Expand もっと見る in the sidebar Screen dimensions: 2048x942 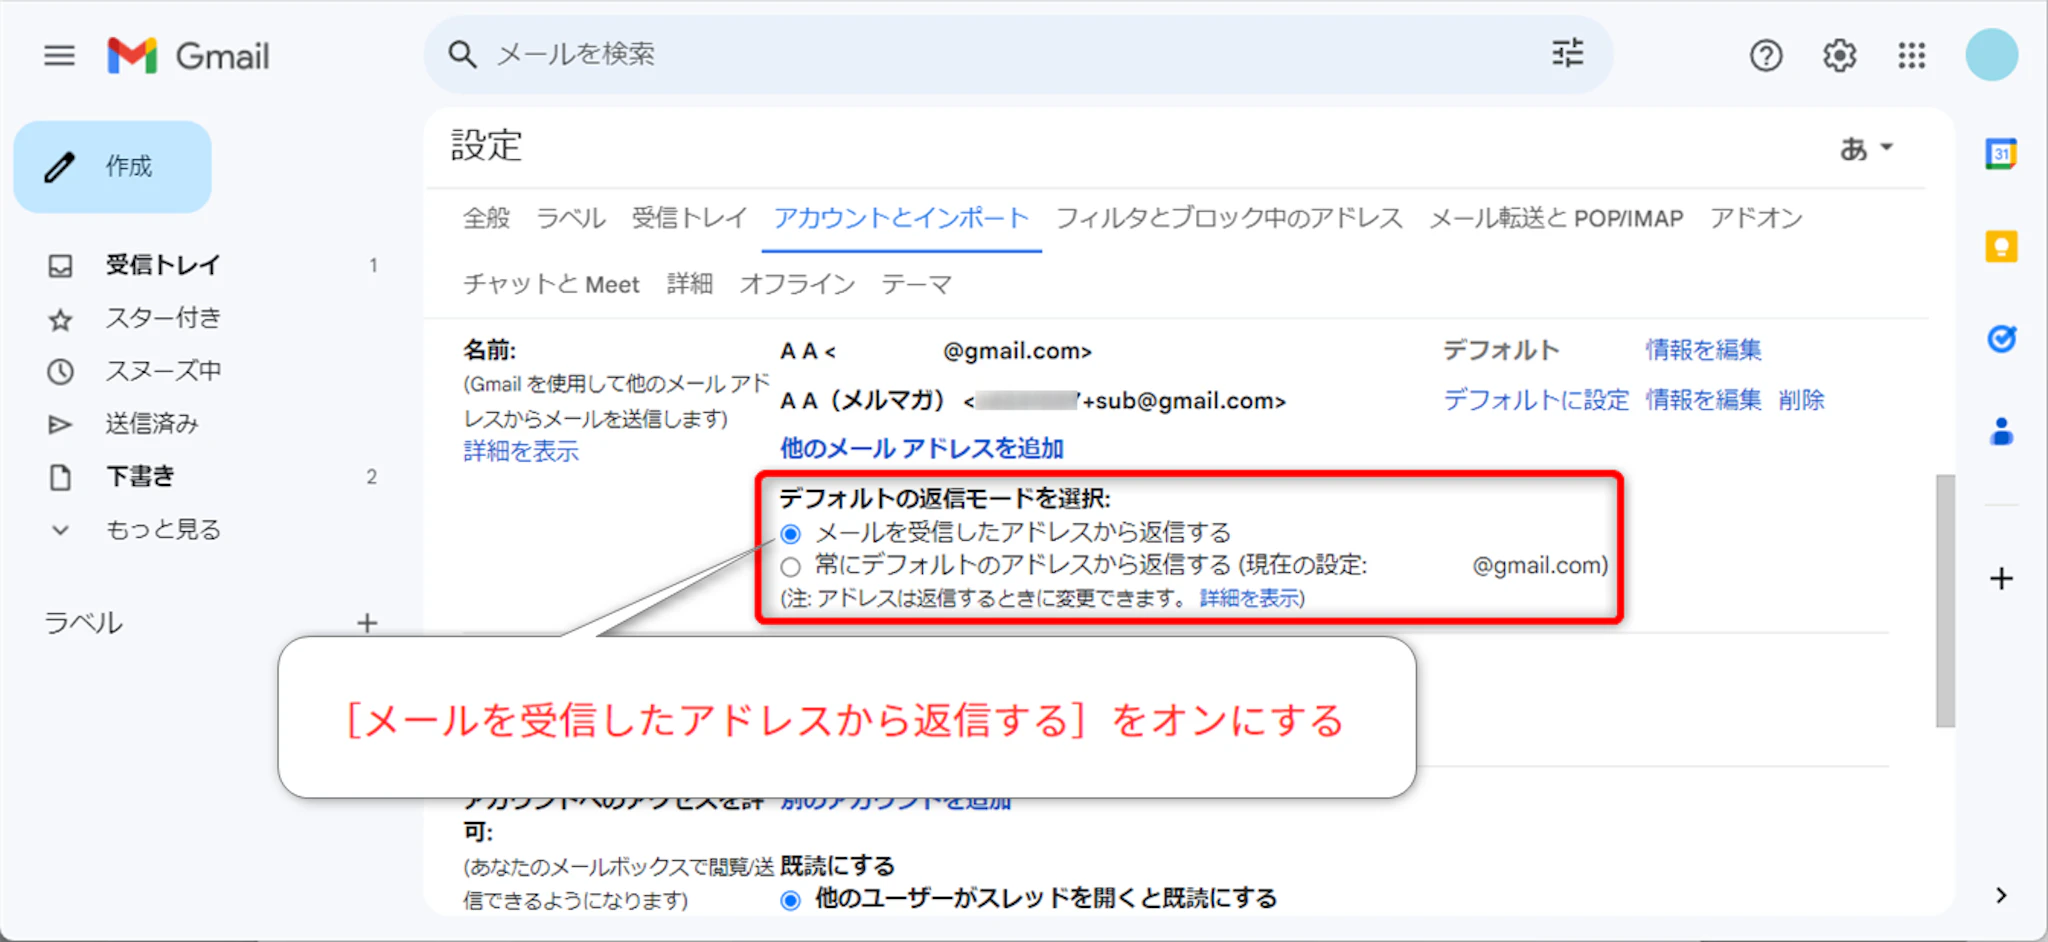162,530
